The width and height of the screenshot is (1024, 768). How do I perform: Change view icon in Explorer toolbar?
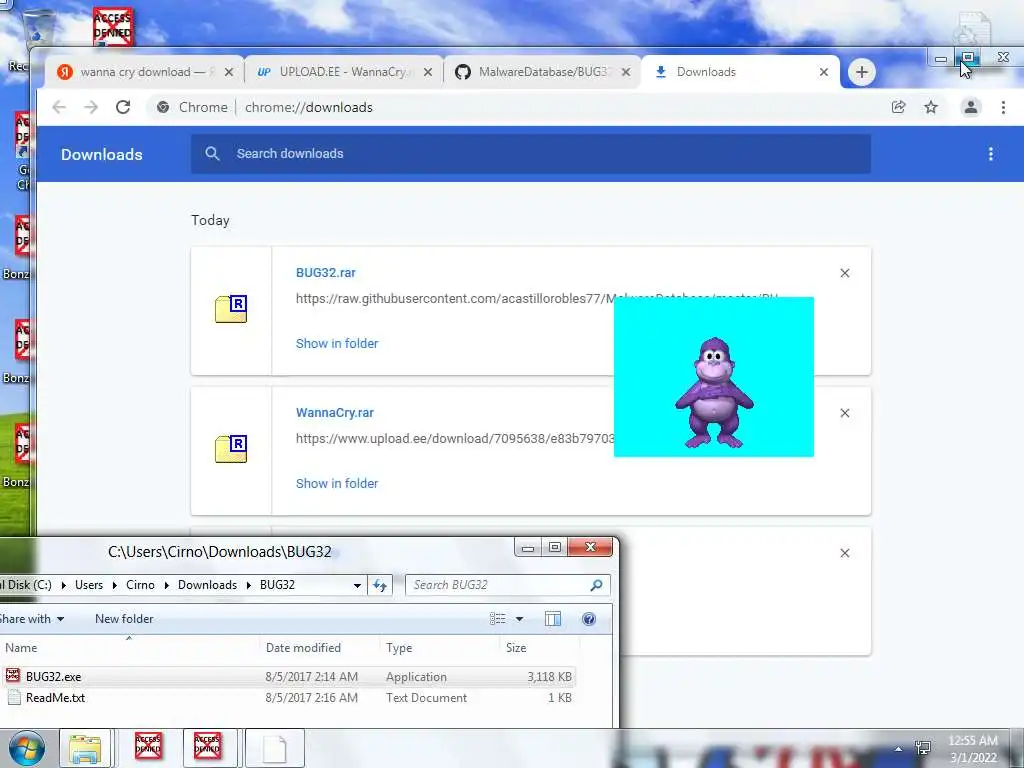[498, 618]
